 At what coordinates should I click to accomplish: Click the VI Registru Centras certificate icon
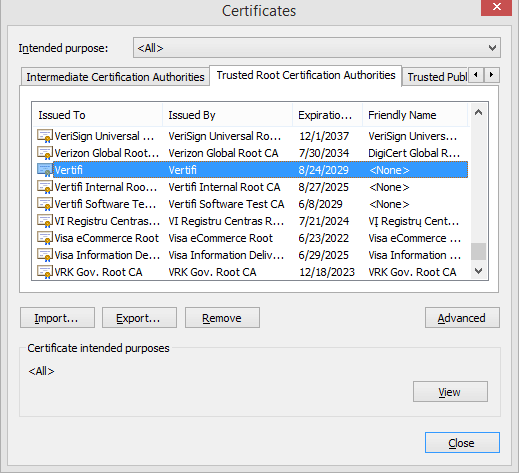[45, 221]
